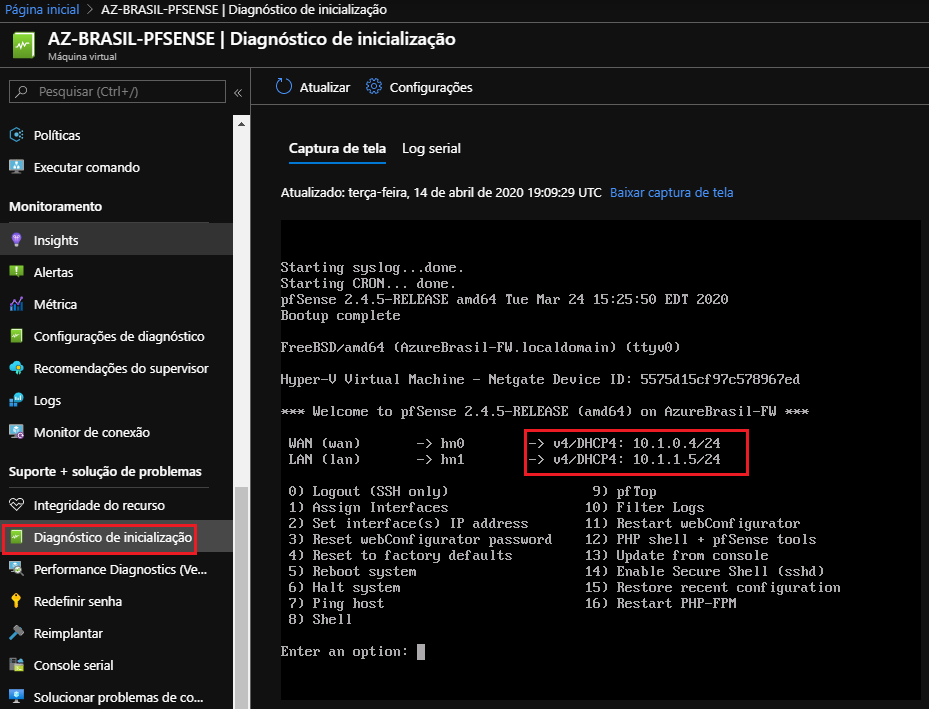Click the Logs icon
The height and width of the screenshot is (709, 929).
pyautogui.click(x=17, y=400)
